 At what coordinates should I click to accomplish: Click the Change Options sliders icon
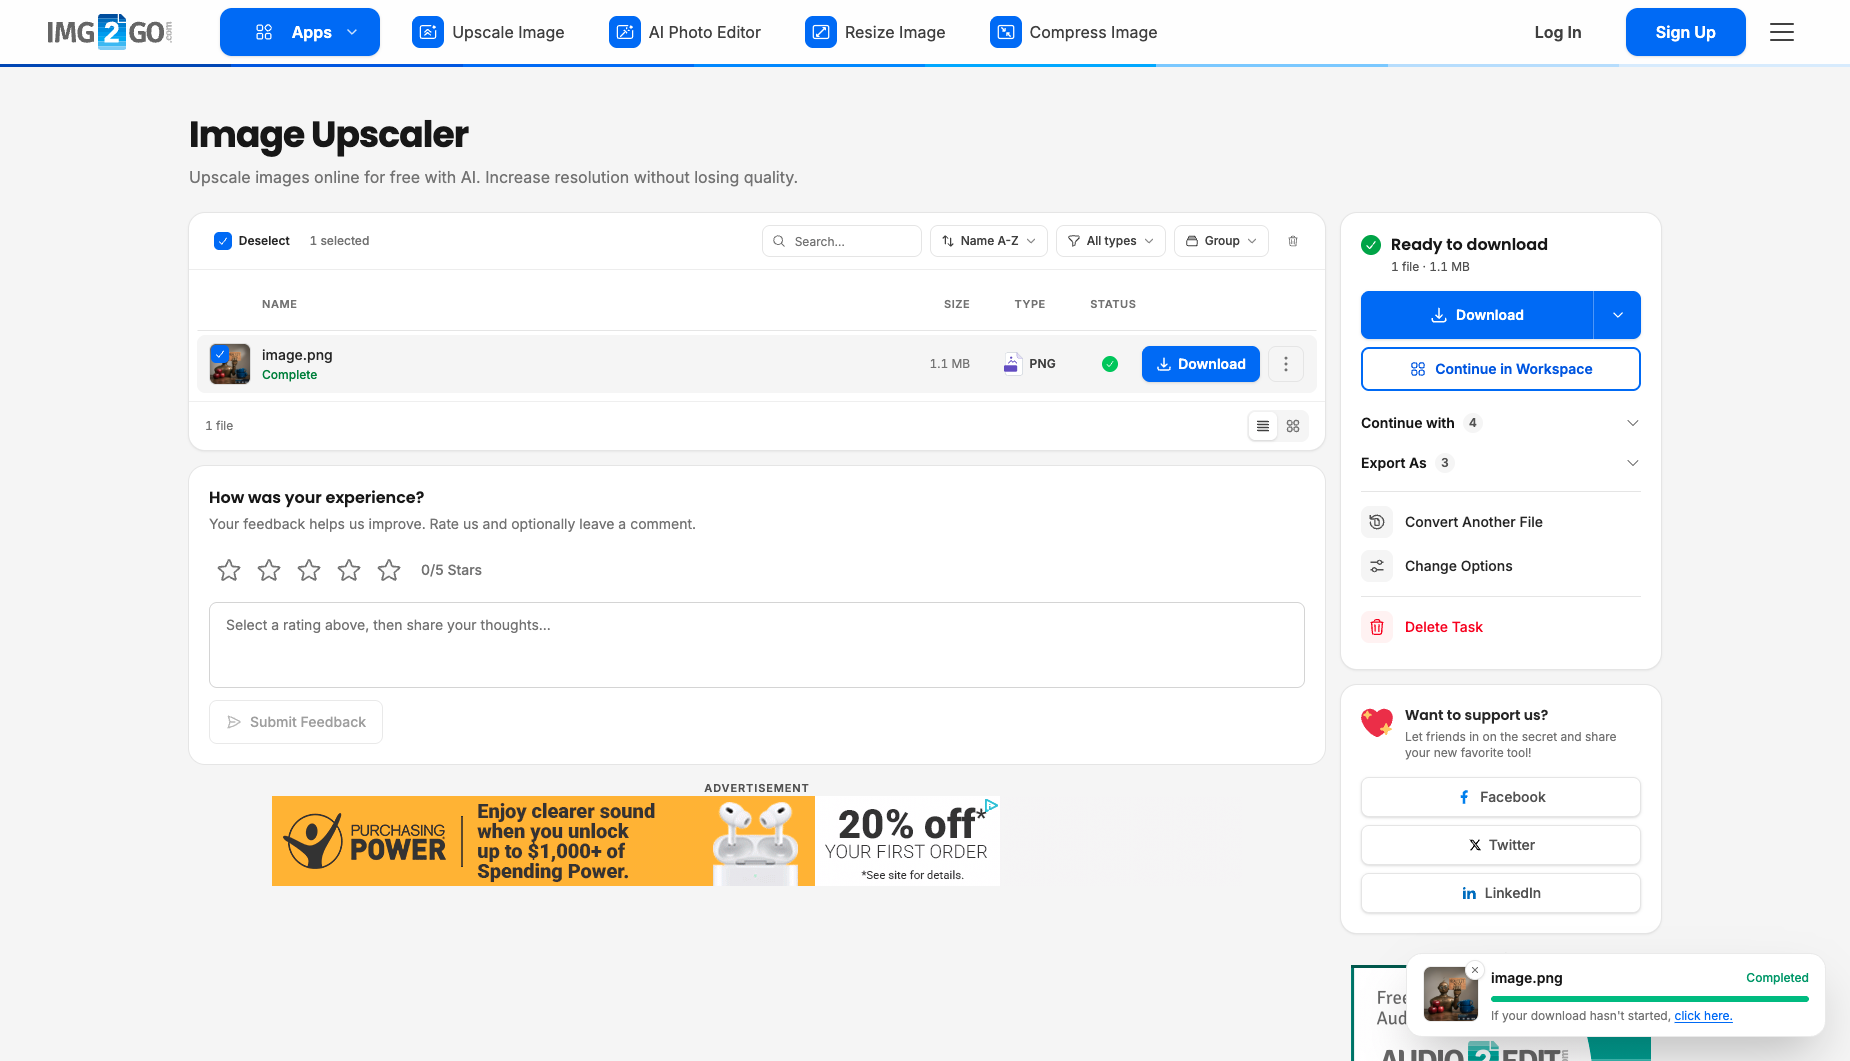[x=1377, y=566]
